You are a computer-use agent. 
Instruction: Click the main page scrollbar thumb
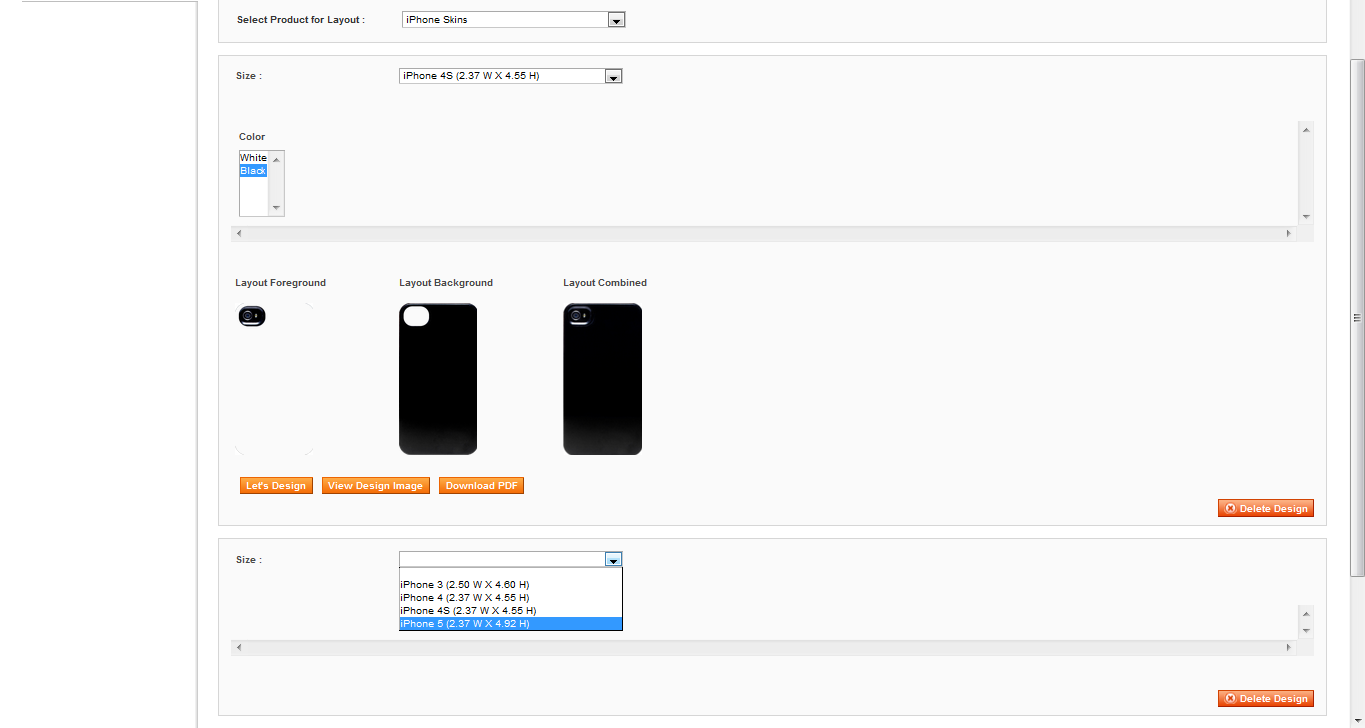click(1357, 316)
